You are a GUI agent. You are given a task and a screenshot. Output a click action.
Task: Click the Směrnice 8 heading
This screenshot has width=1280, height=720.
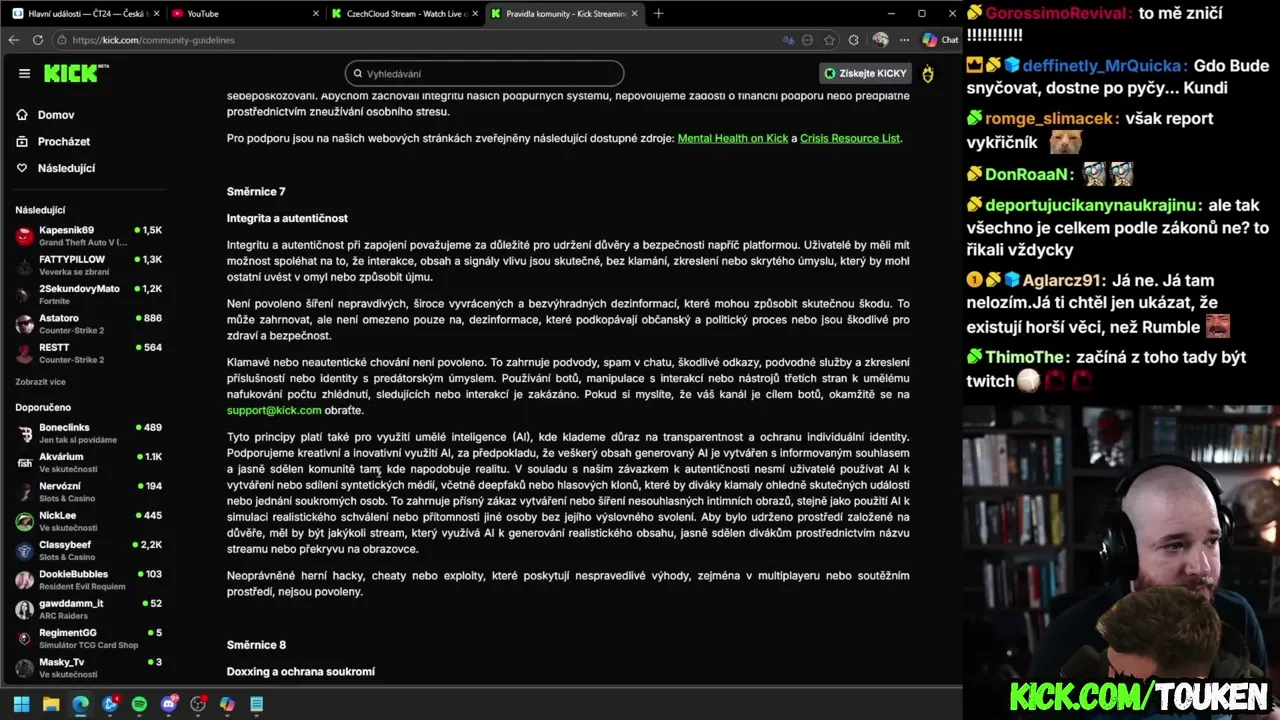[256, 645]
